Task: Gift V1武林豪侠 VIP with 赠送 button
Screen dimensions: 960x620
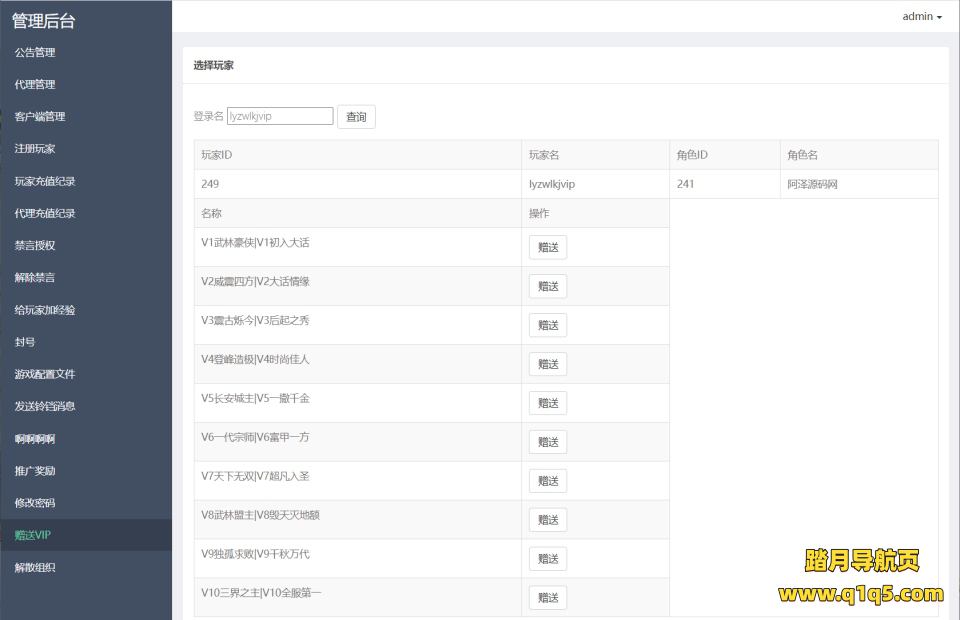Action: click(548, 247)
